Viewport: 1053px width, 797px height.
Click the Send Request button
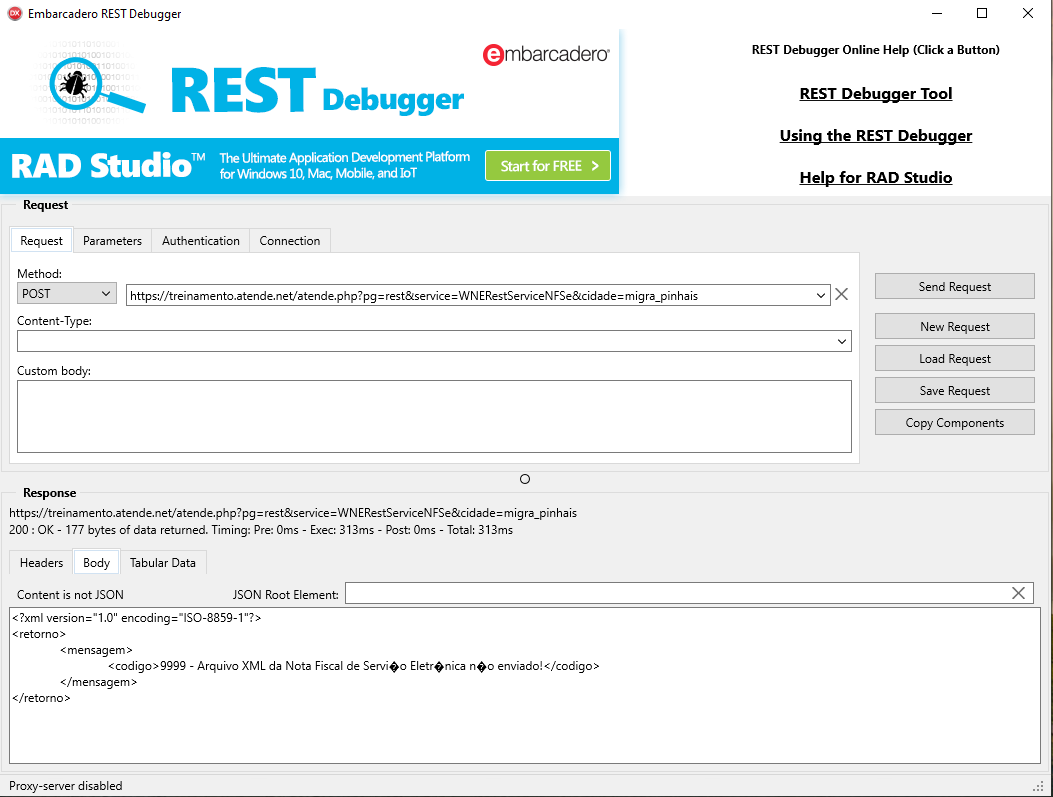click(954, 286)
